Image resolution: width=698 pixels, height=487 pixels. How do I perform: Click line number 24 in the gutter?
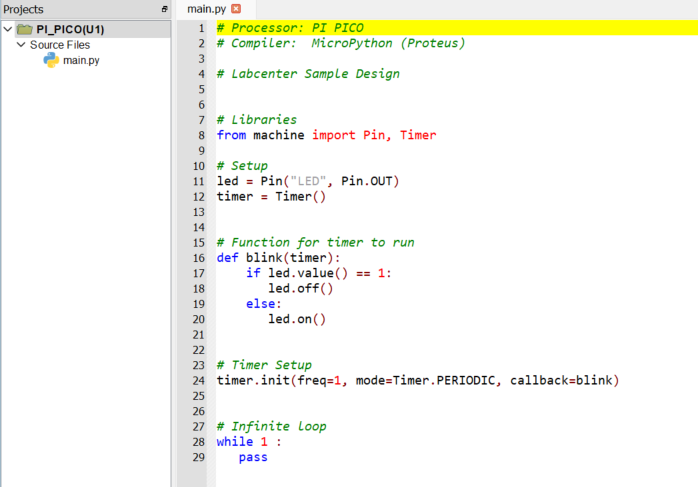tap(199, 381)
